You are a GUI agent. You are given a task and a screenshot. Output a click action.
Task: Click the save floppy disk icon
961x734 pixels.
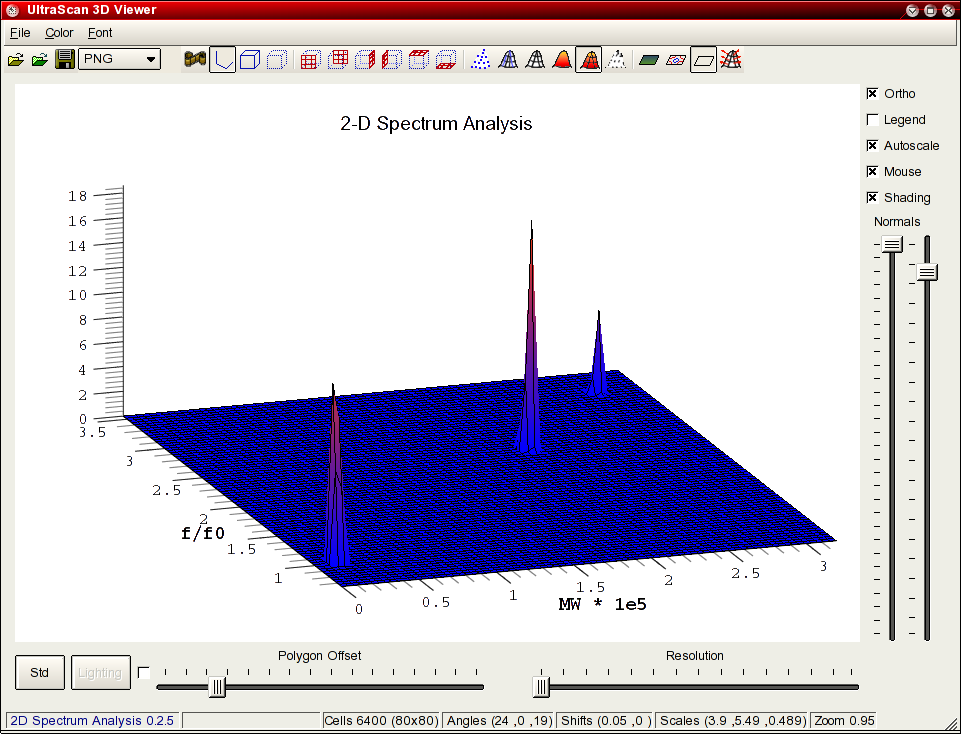(64, 60)
